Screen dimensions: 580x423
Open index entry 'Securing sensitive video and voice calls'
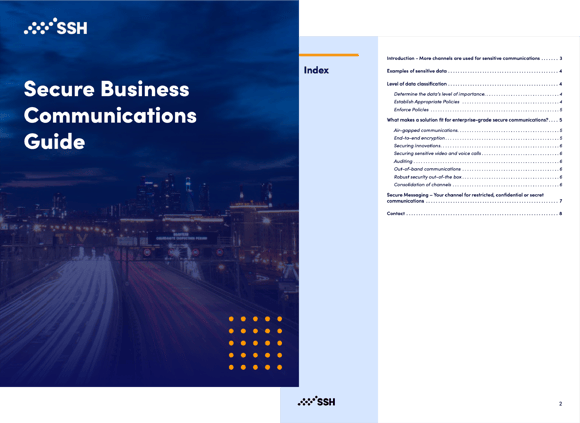tap(478, 153)
